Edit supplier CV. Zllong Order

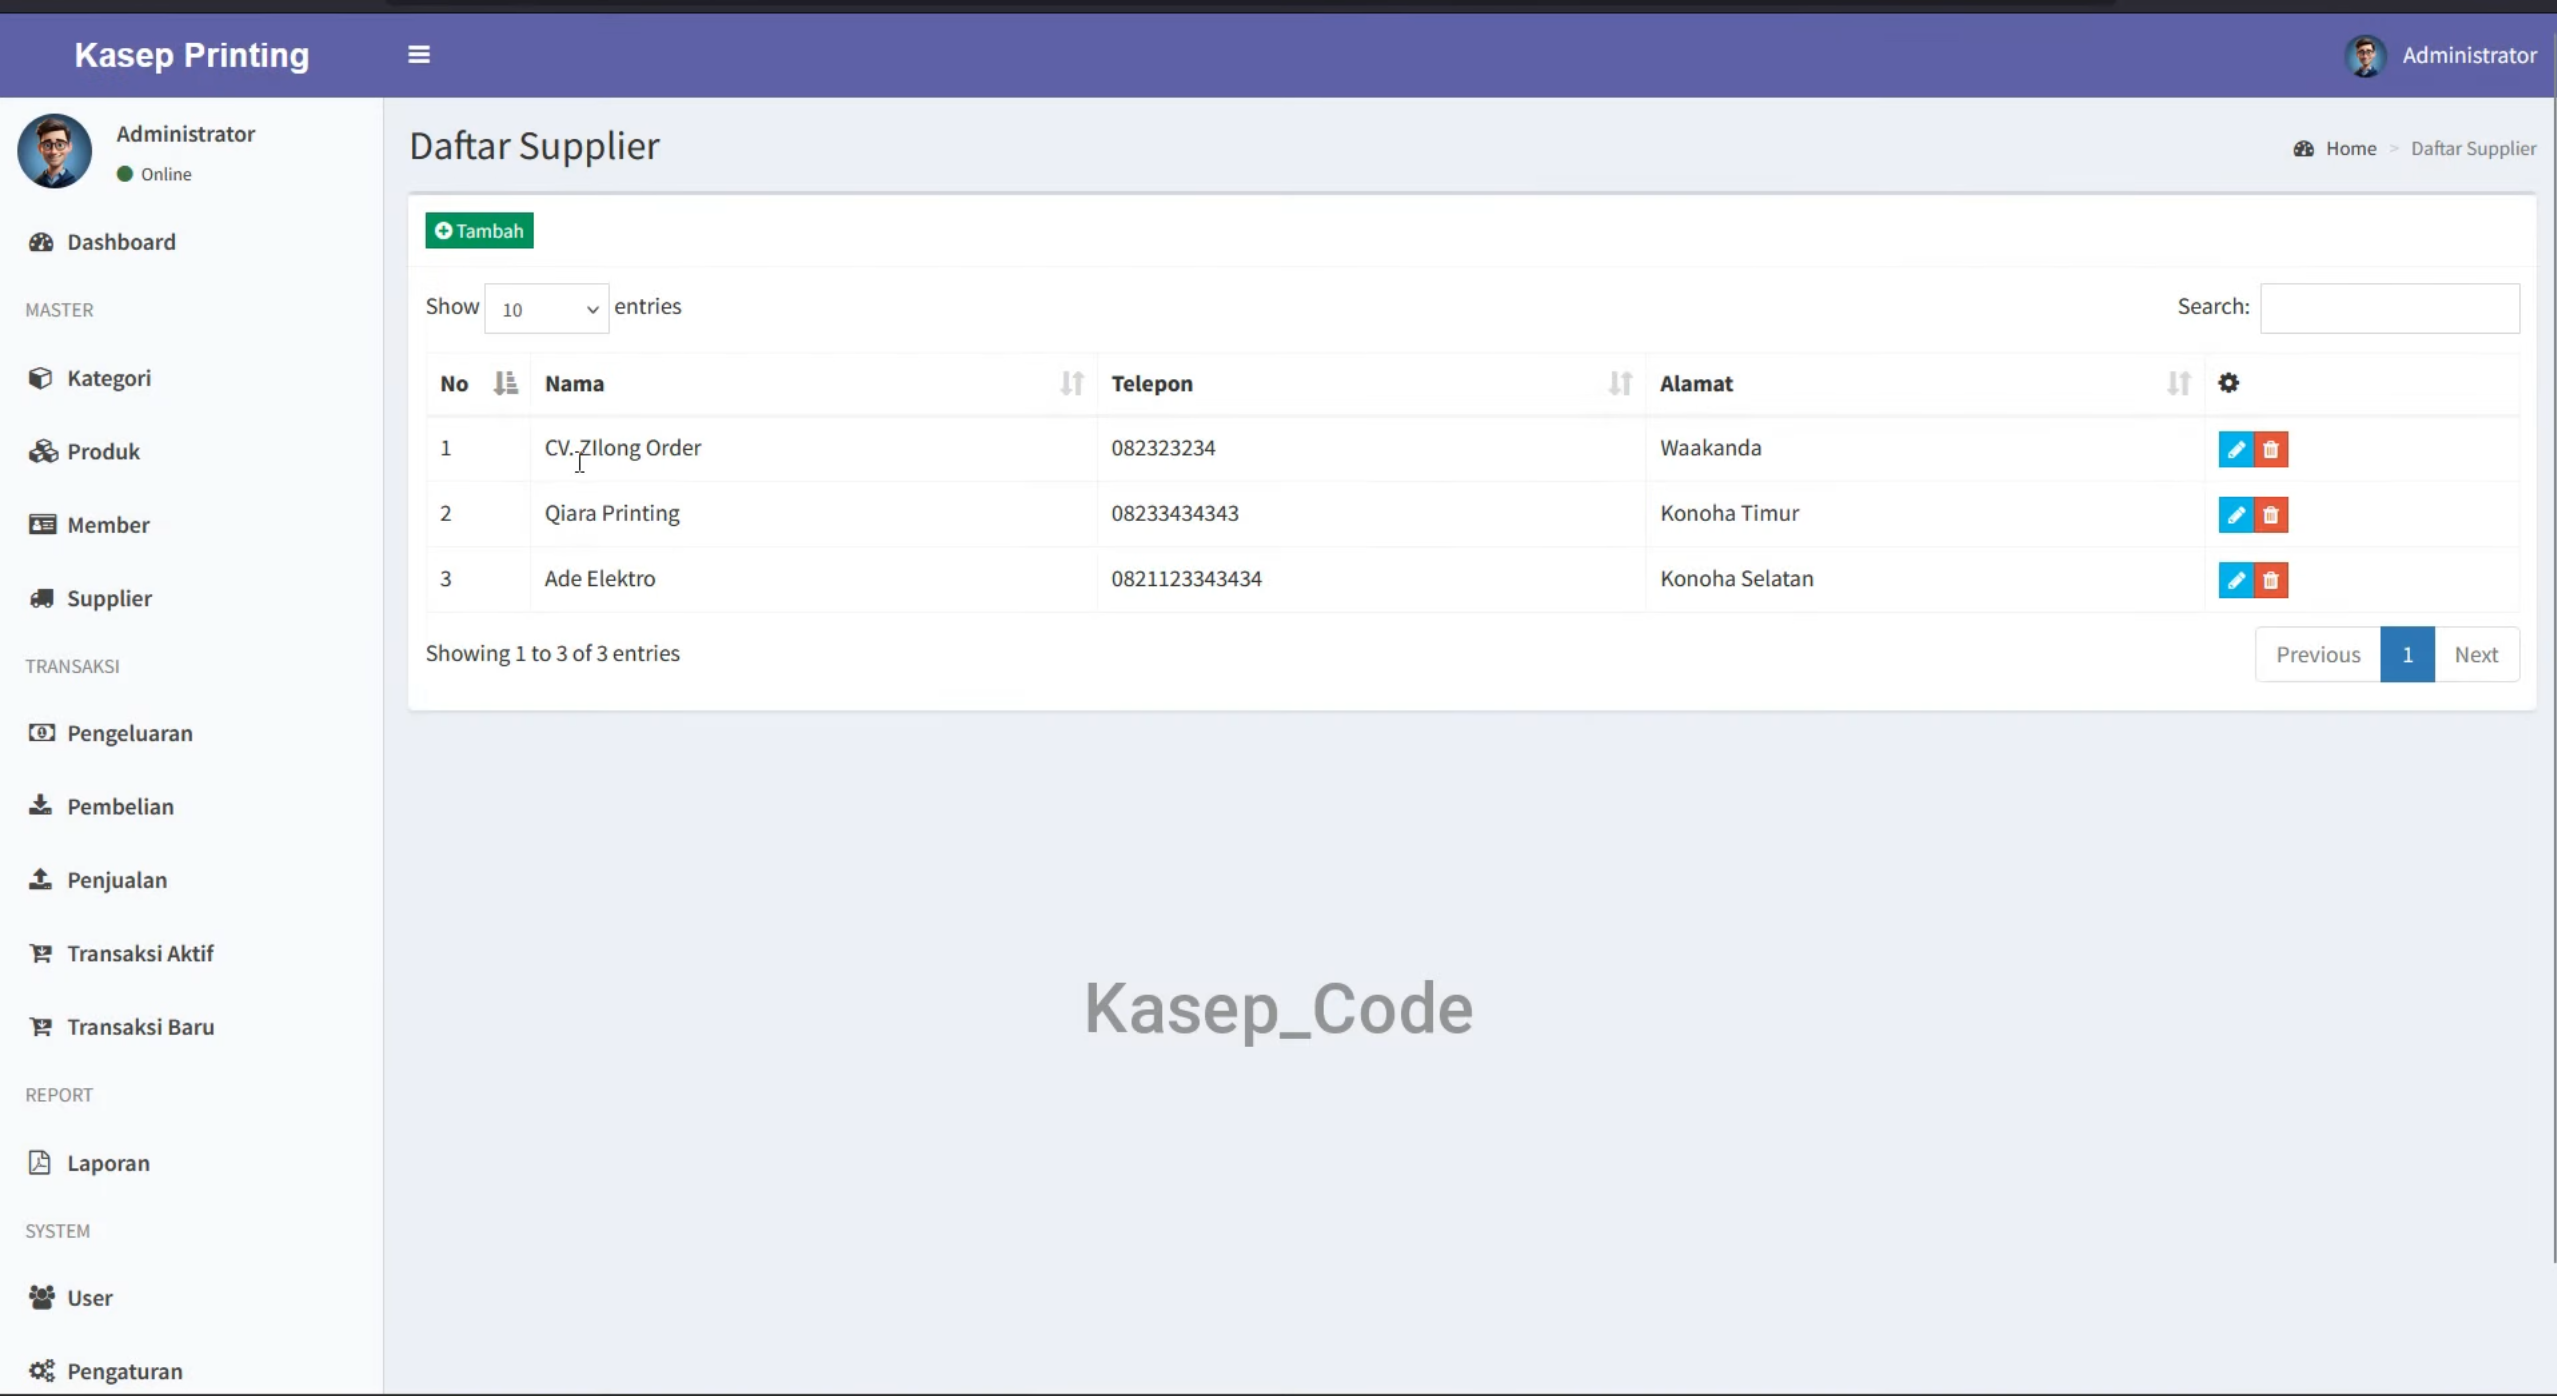2235,450
